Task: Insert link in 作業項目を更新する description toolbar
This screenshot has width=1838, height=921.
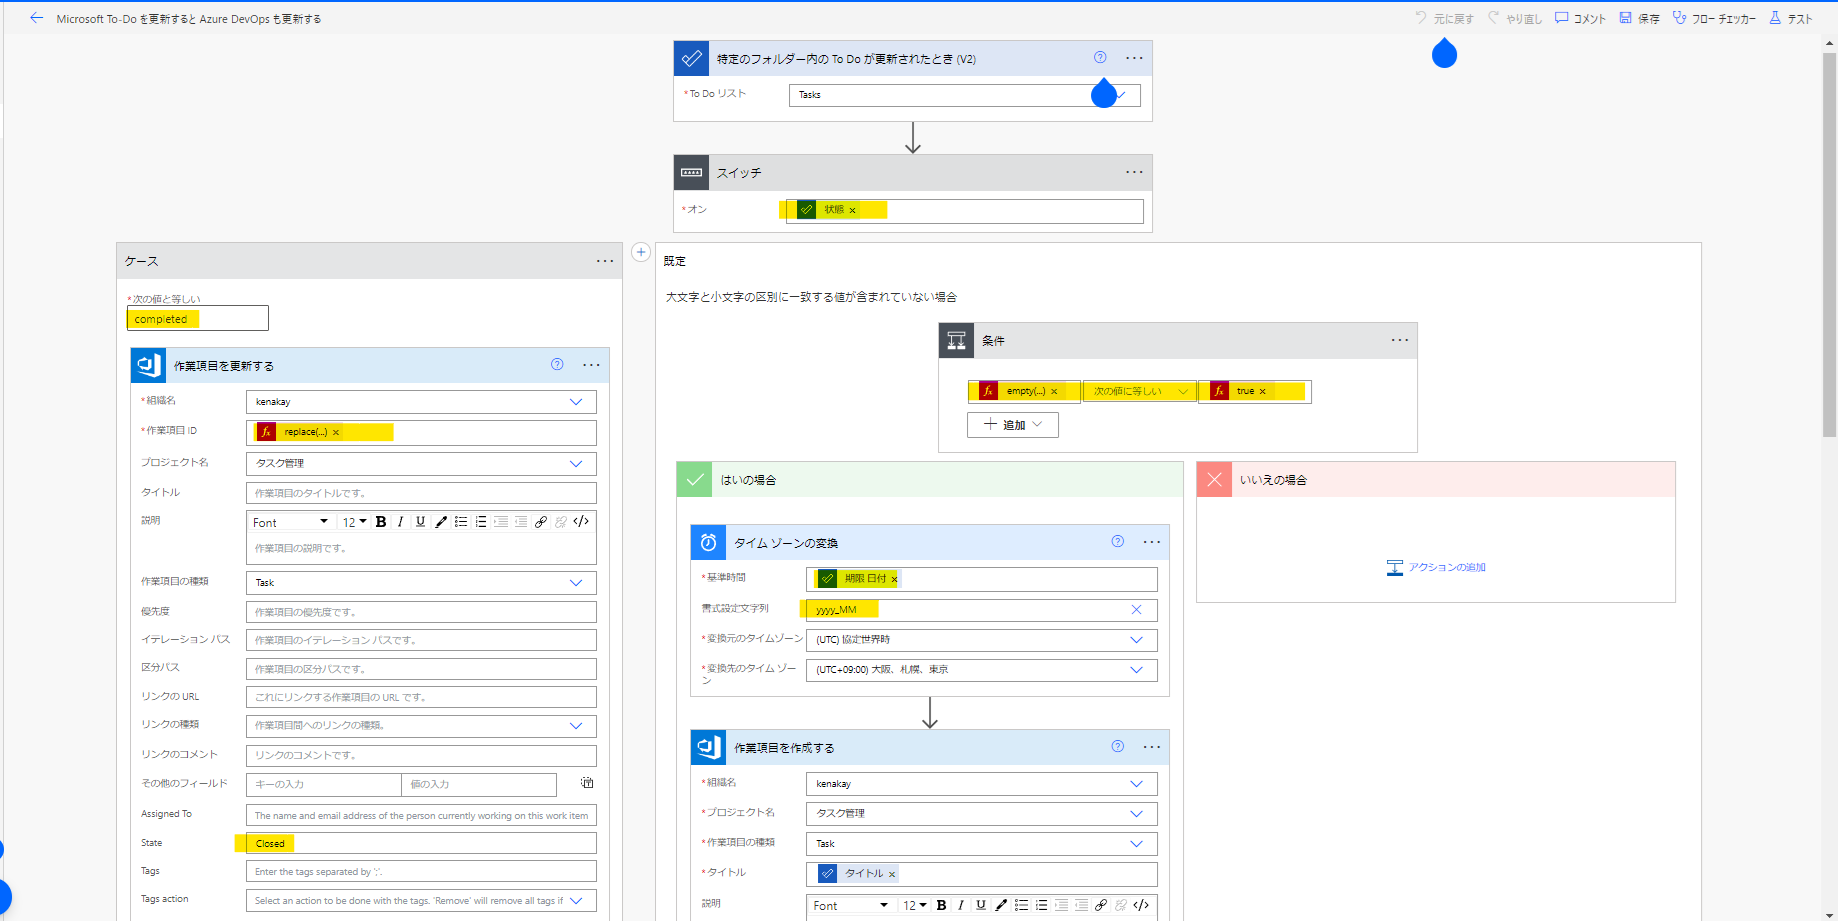Action: pos(541,522)
